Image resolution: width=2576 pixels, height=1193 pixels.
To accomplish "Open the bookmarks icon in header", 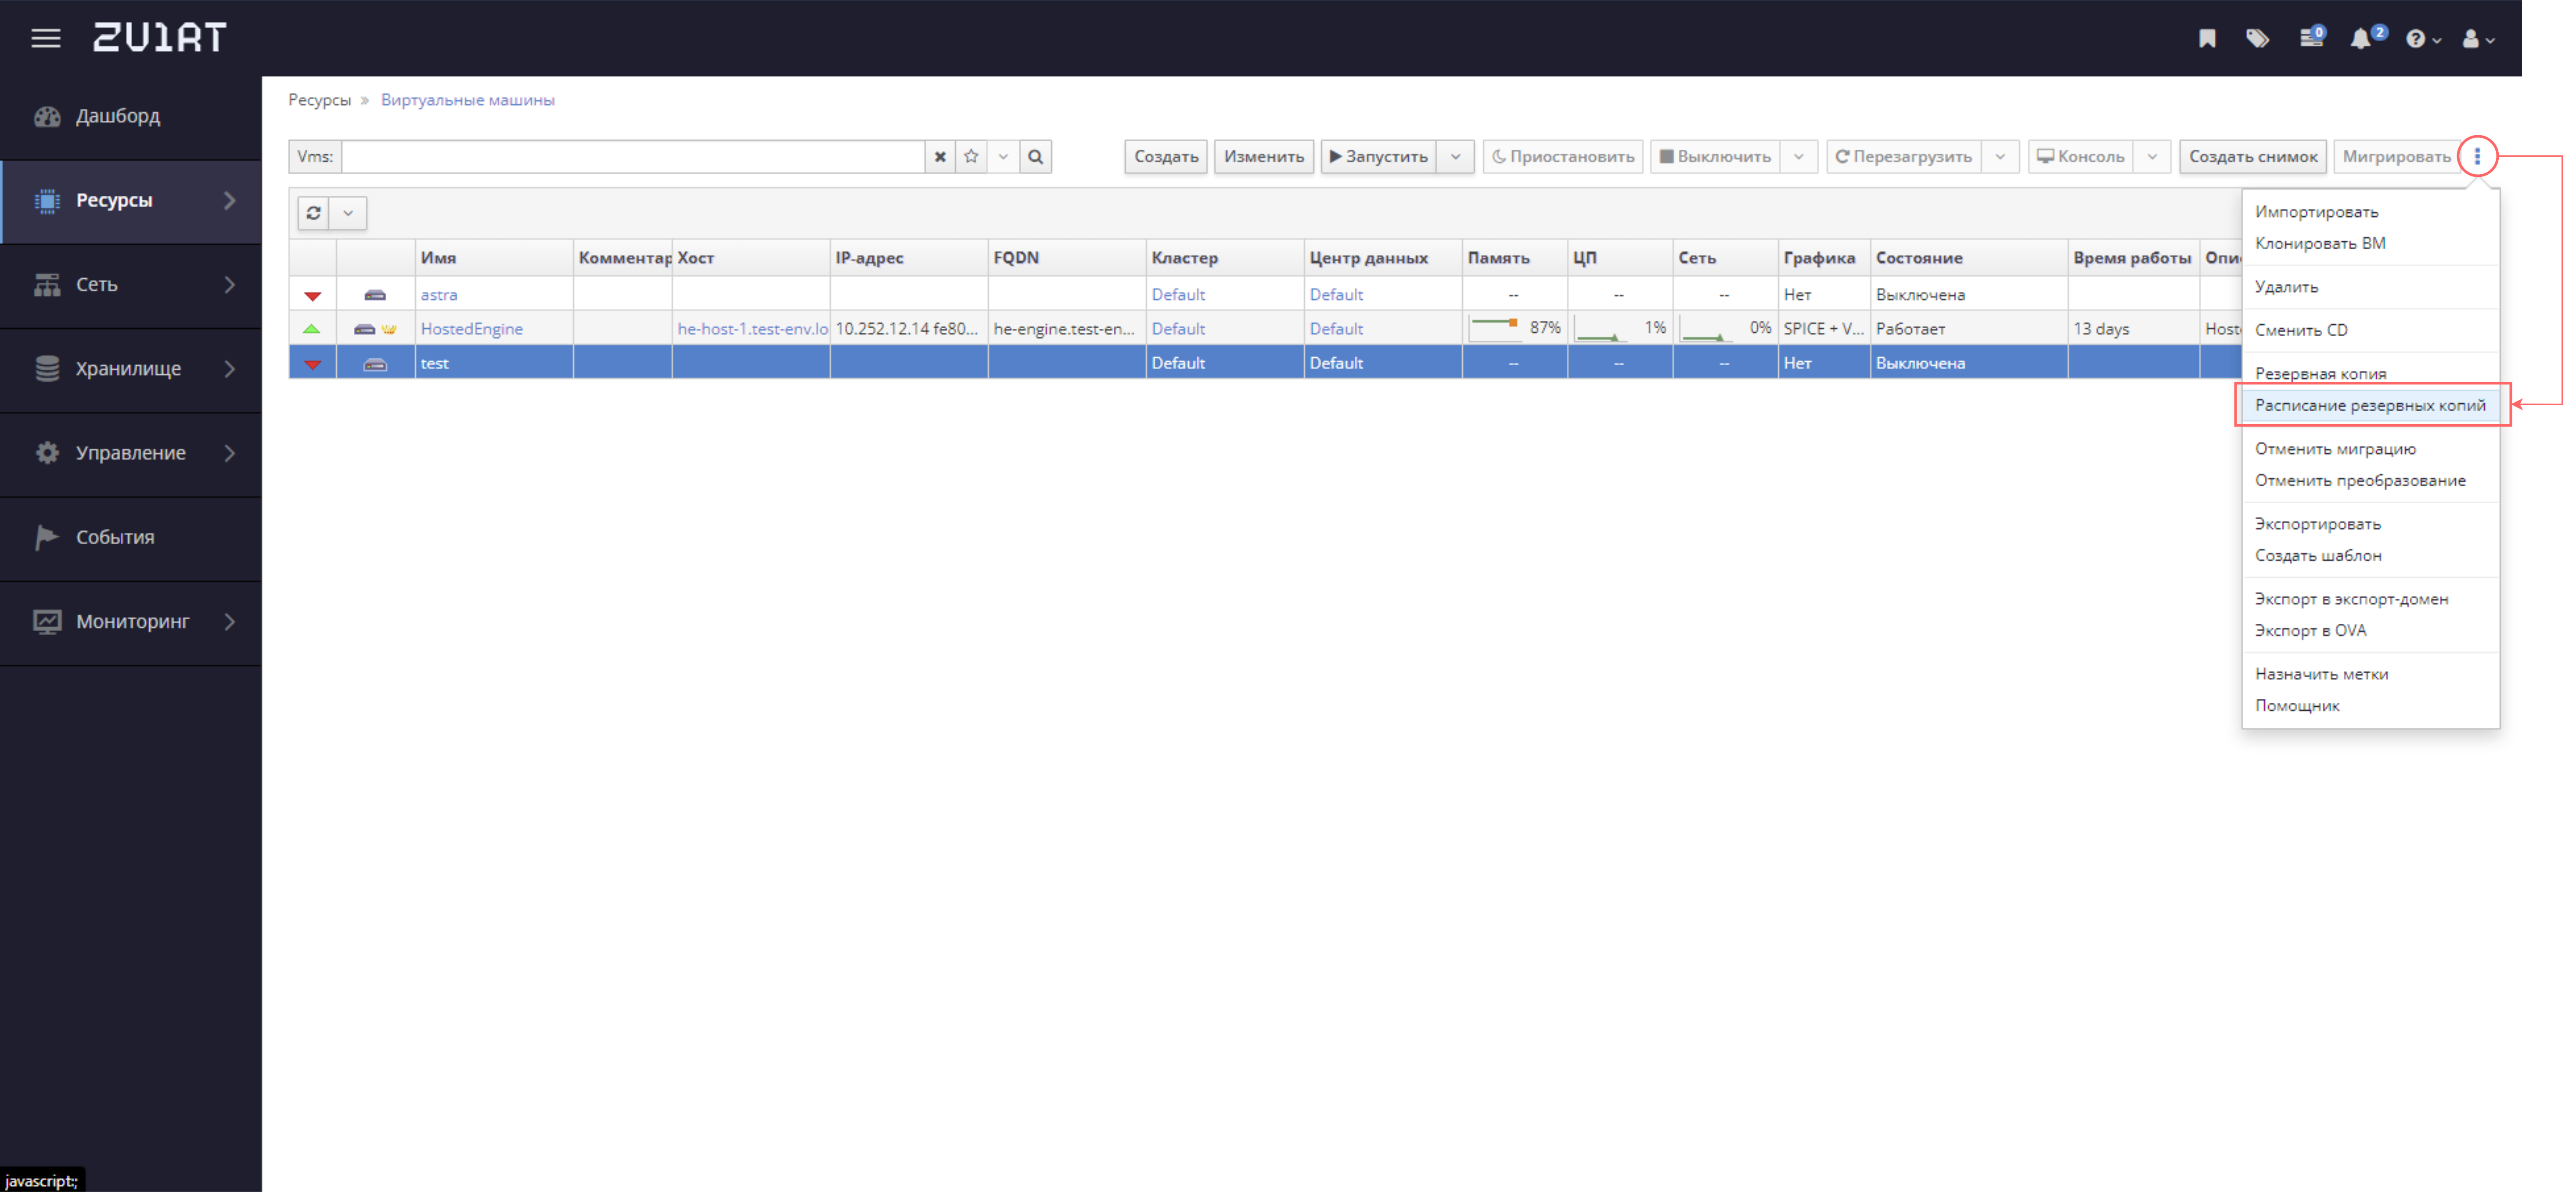I will click(2207, 38).
